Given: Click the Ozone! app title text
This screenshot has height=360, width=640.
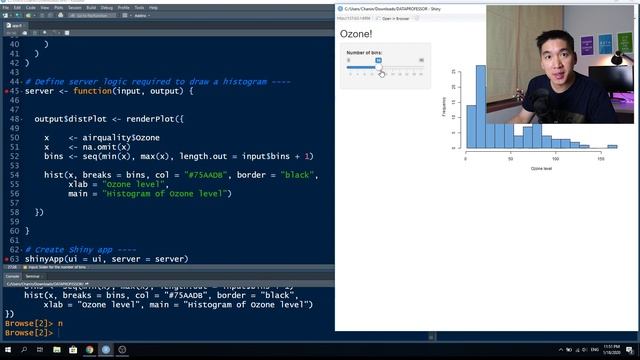Looking at the screenshot, I should pyautogui.click(x=356, y=34).
